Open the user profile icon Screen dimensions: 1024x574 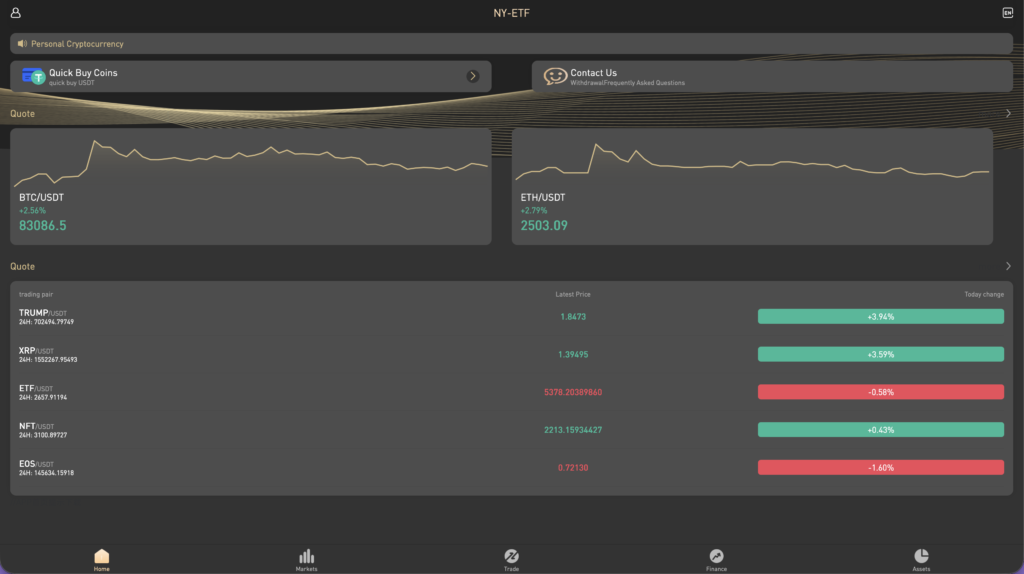[x=16, y=12]
